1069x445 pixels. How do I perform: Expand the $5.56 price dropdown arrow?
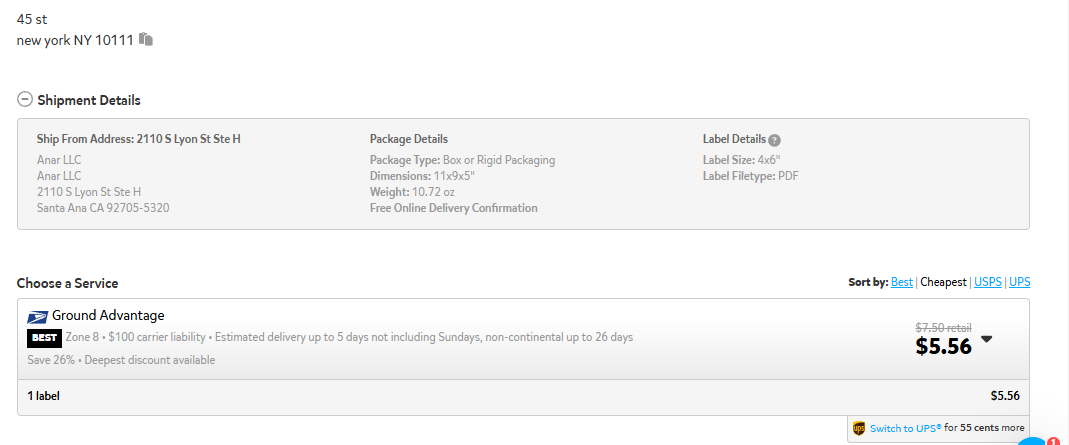click(986, 339)
